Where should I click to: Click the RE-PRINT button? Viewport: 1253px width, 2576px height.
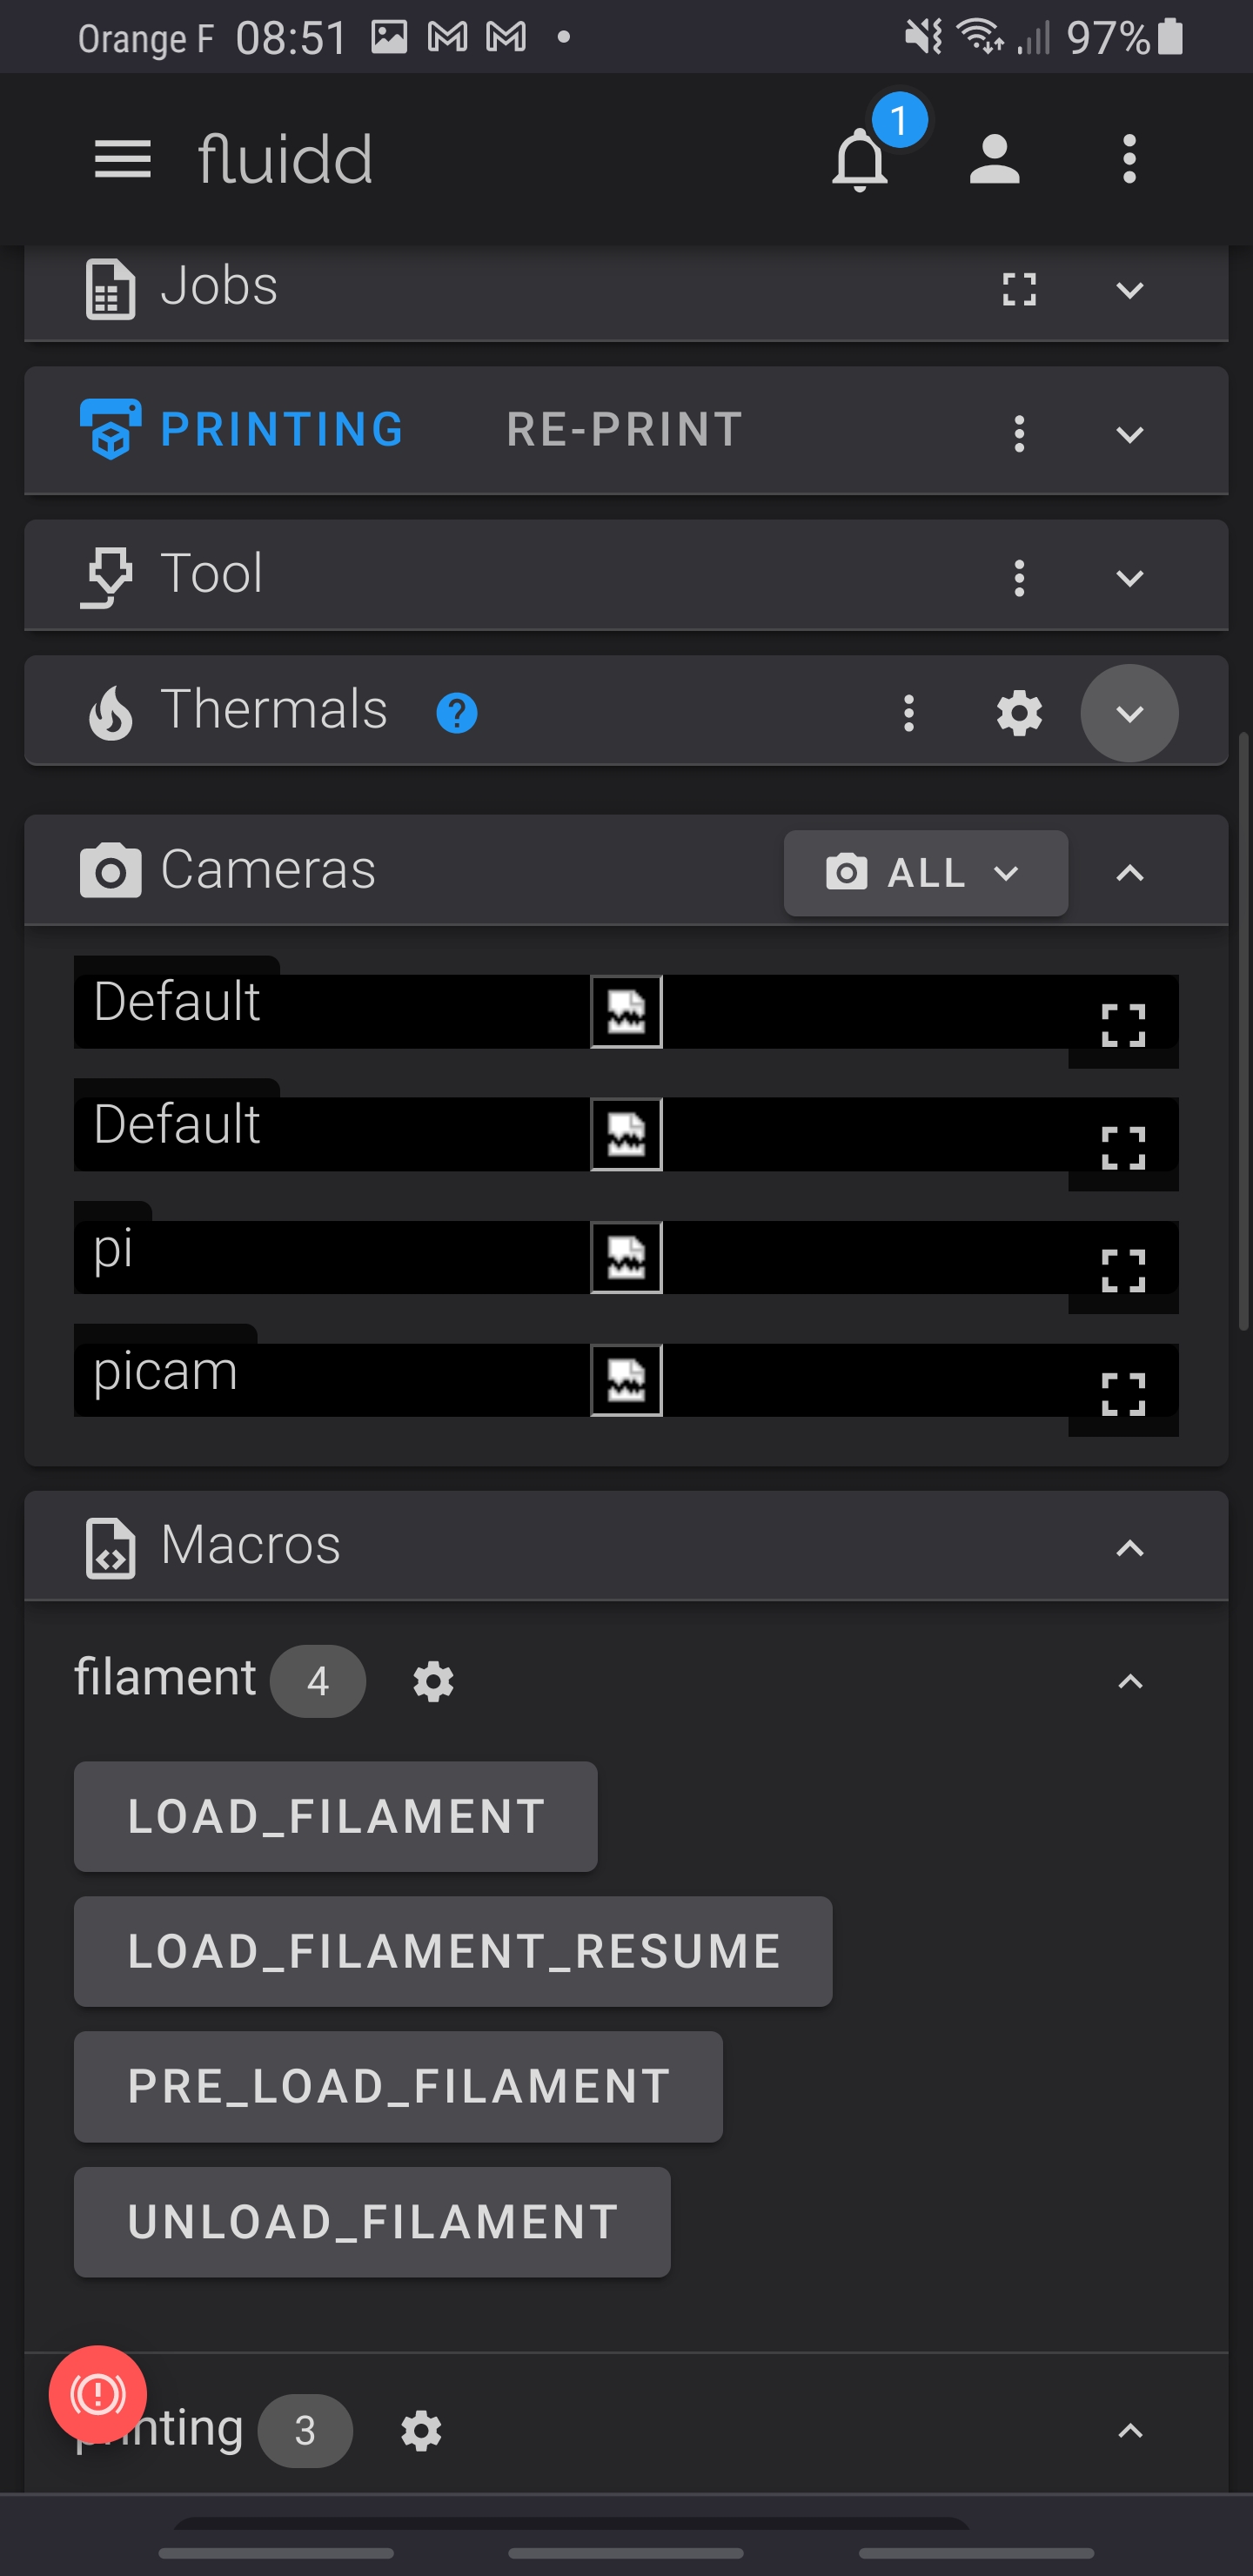(x=622, y=429)
